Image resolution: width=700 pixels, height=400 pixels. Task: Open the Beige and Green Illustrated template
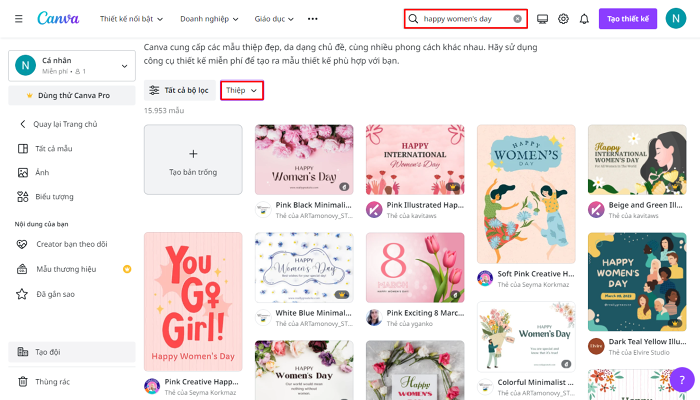[637, 159]
